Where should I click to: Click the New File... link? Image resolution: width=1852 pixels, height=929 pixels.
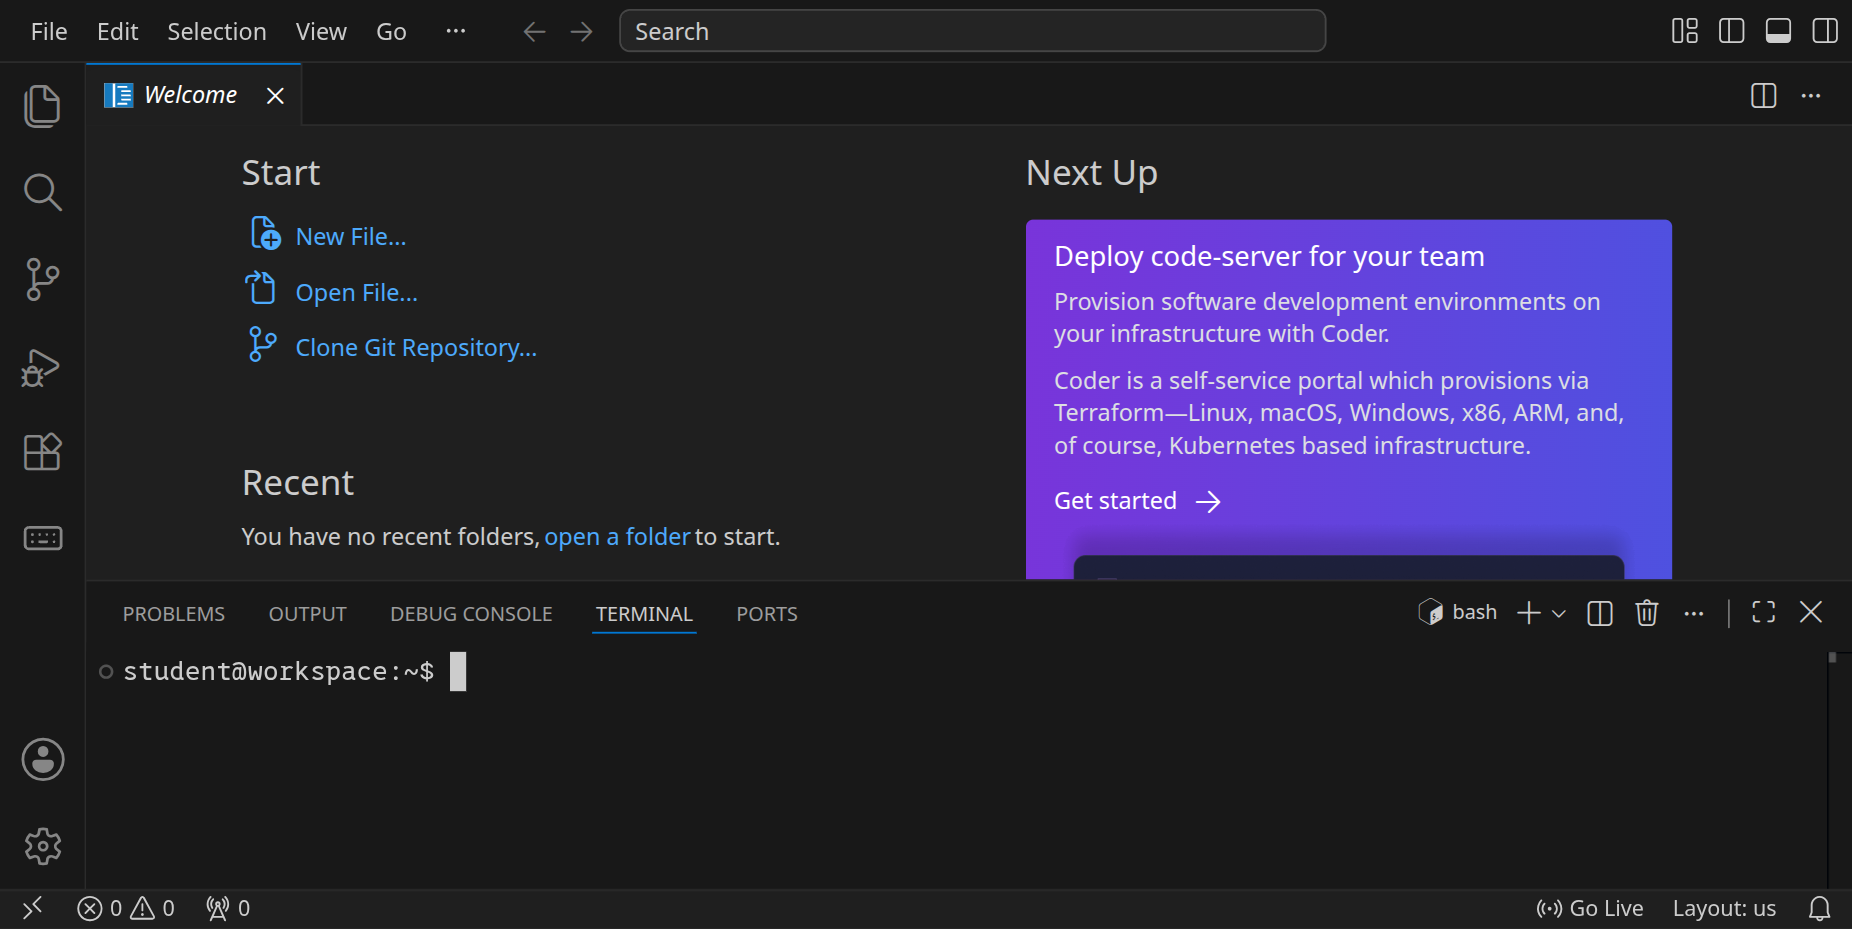pyautogui.click(x=351, y=237)
